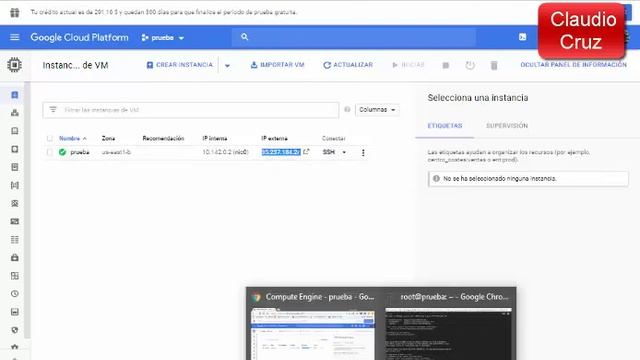Click the Actualizar refresh button
Image resolution: width=640 pixels, height=360 pixels.
click(348, 65)
